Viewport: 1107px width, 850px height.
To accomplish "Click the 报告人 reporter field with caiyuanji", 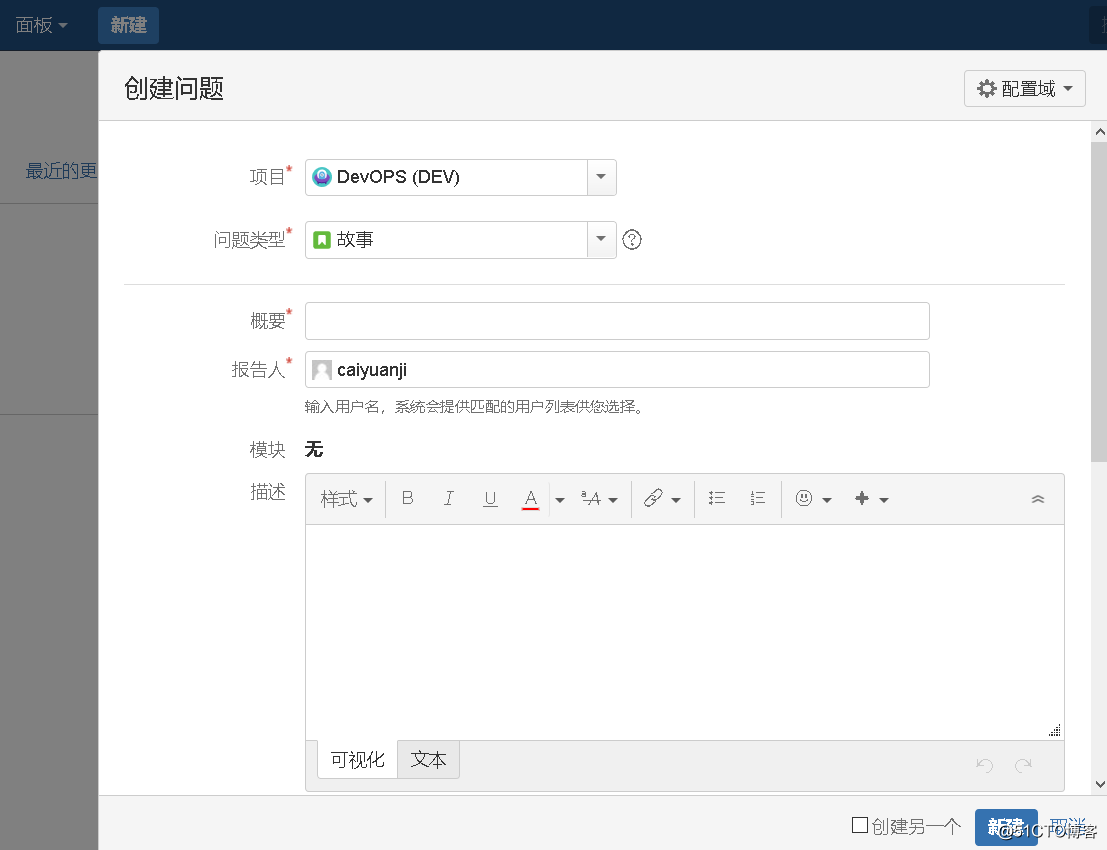I will click(x=617, y=369).
